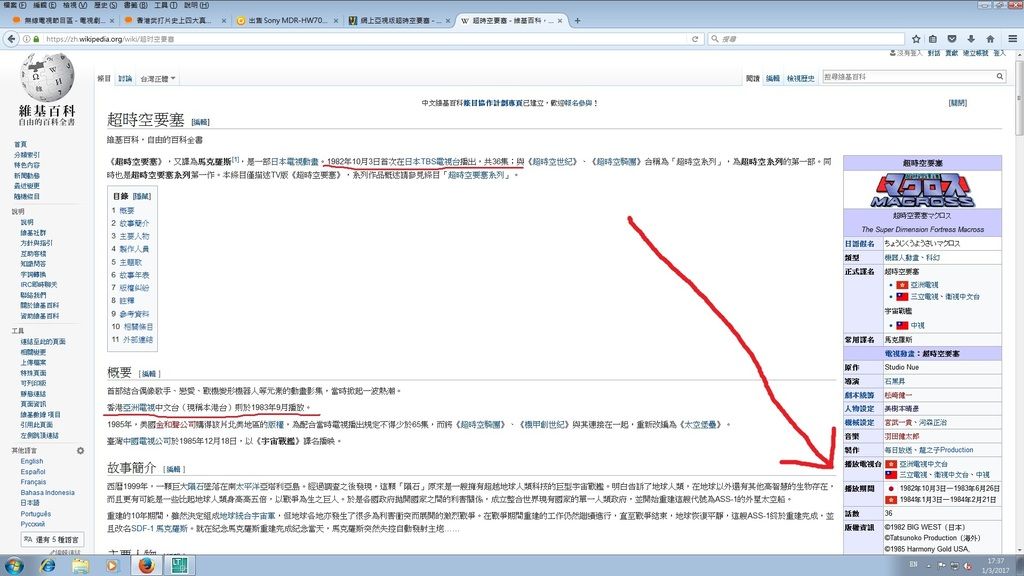Click the 建立帳號 create account link
The width and height of the screenshot is (1024, 576).
tap(975, 53)
